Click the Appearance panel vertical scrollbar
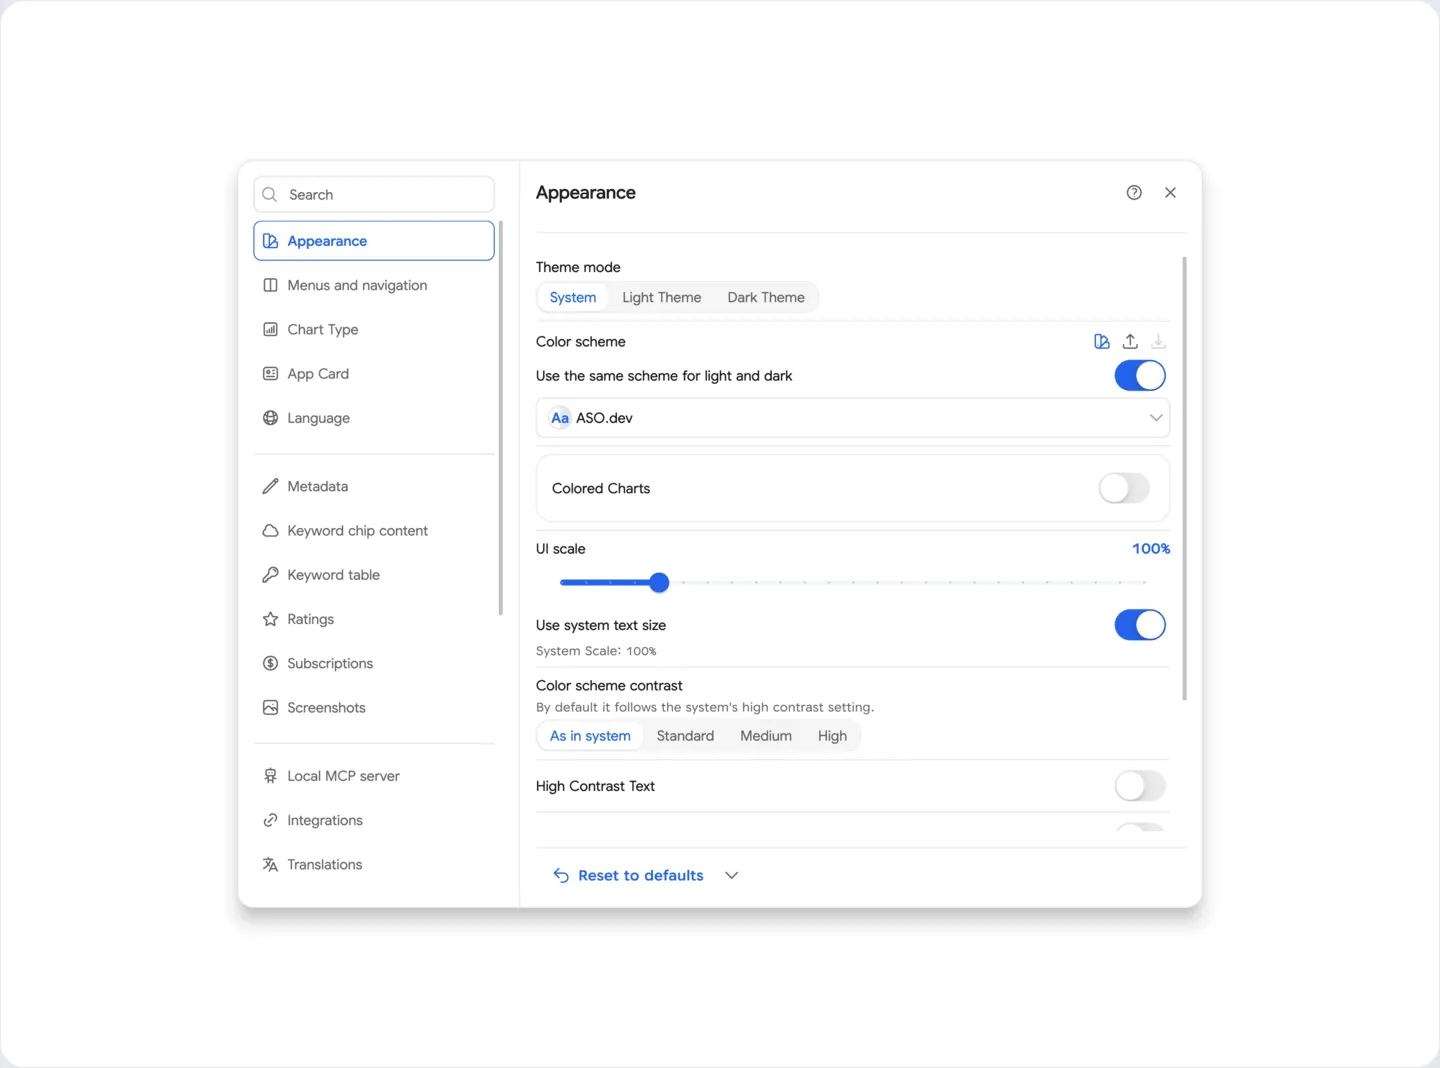This screenshot has height=1068, width=1440. pos(1185,478)
